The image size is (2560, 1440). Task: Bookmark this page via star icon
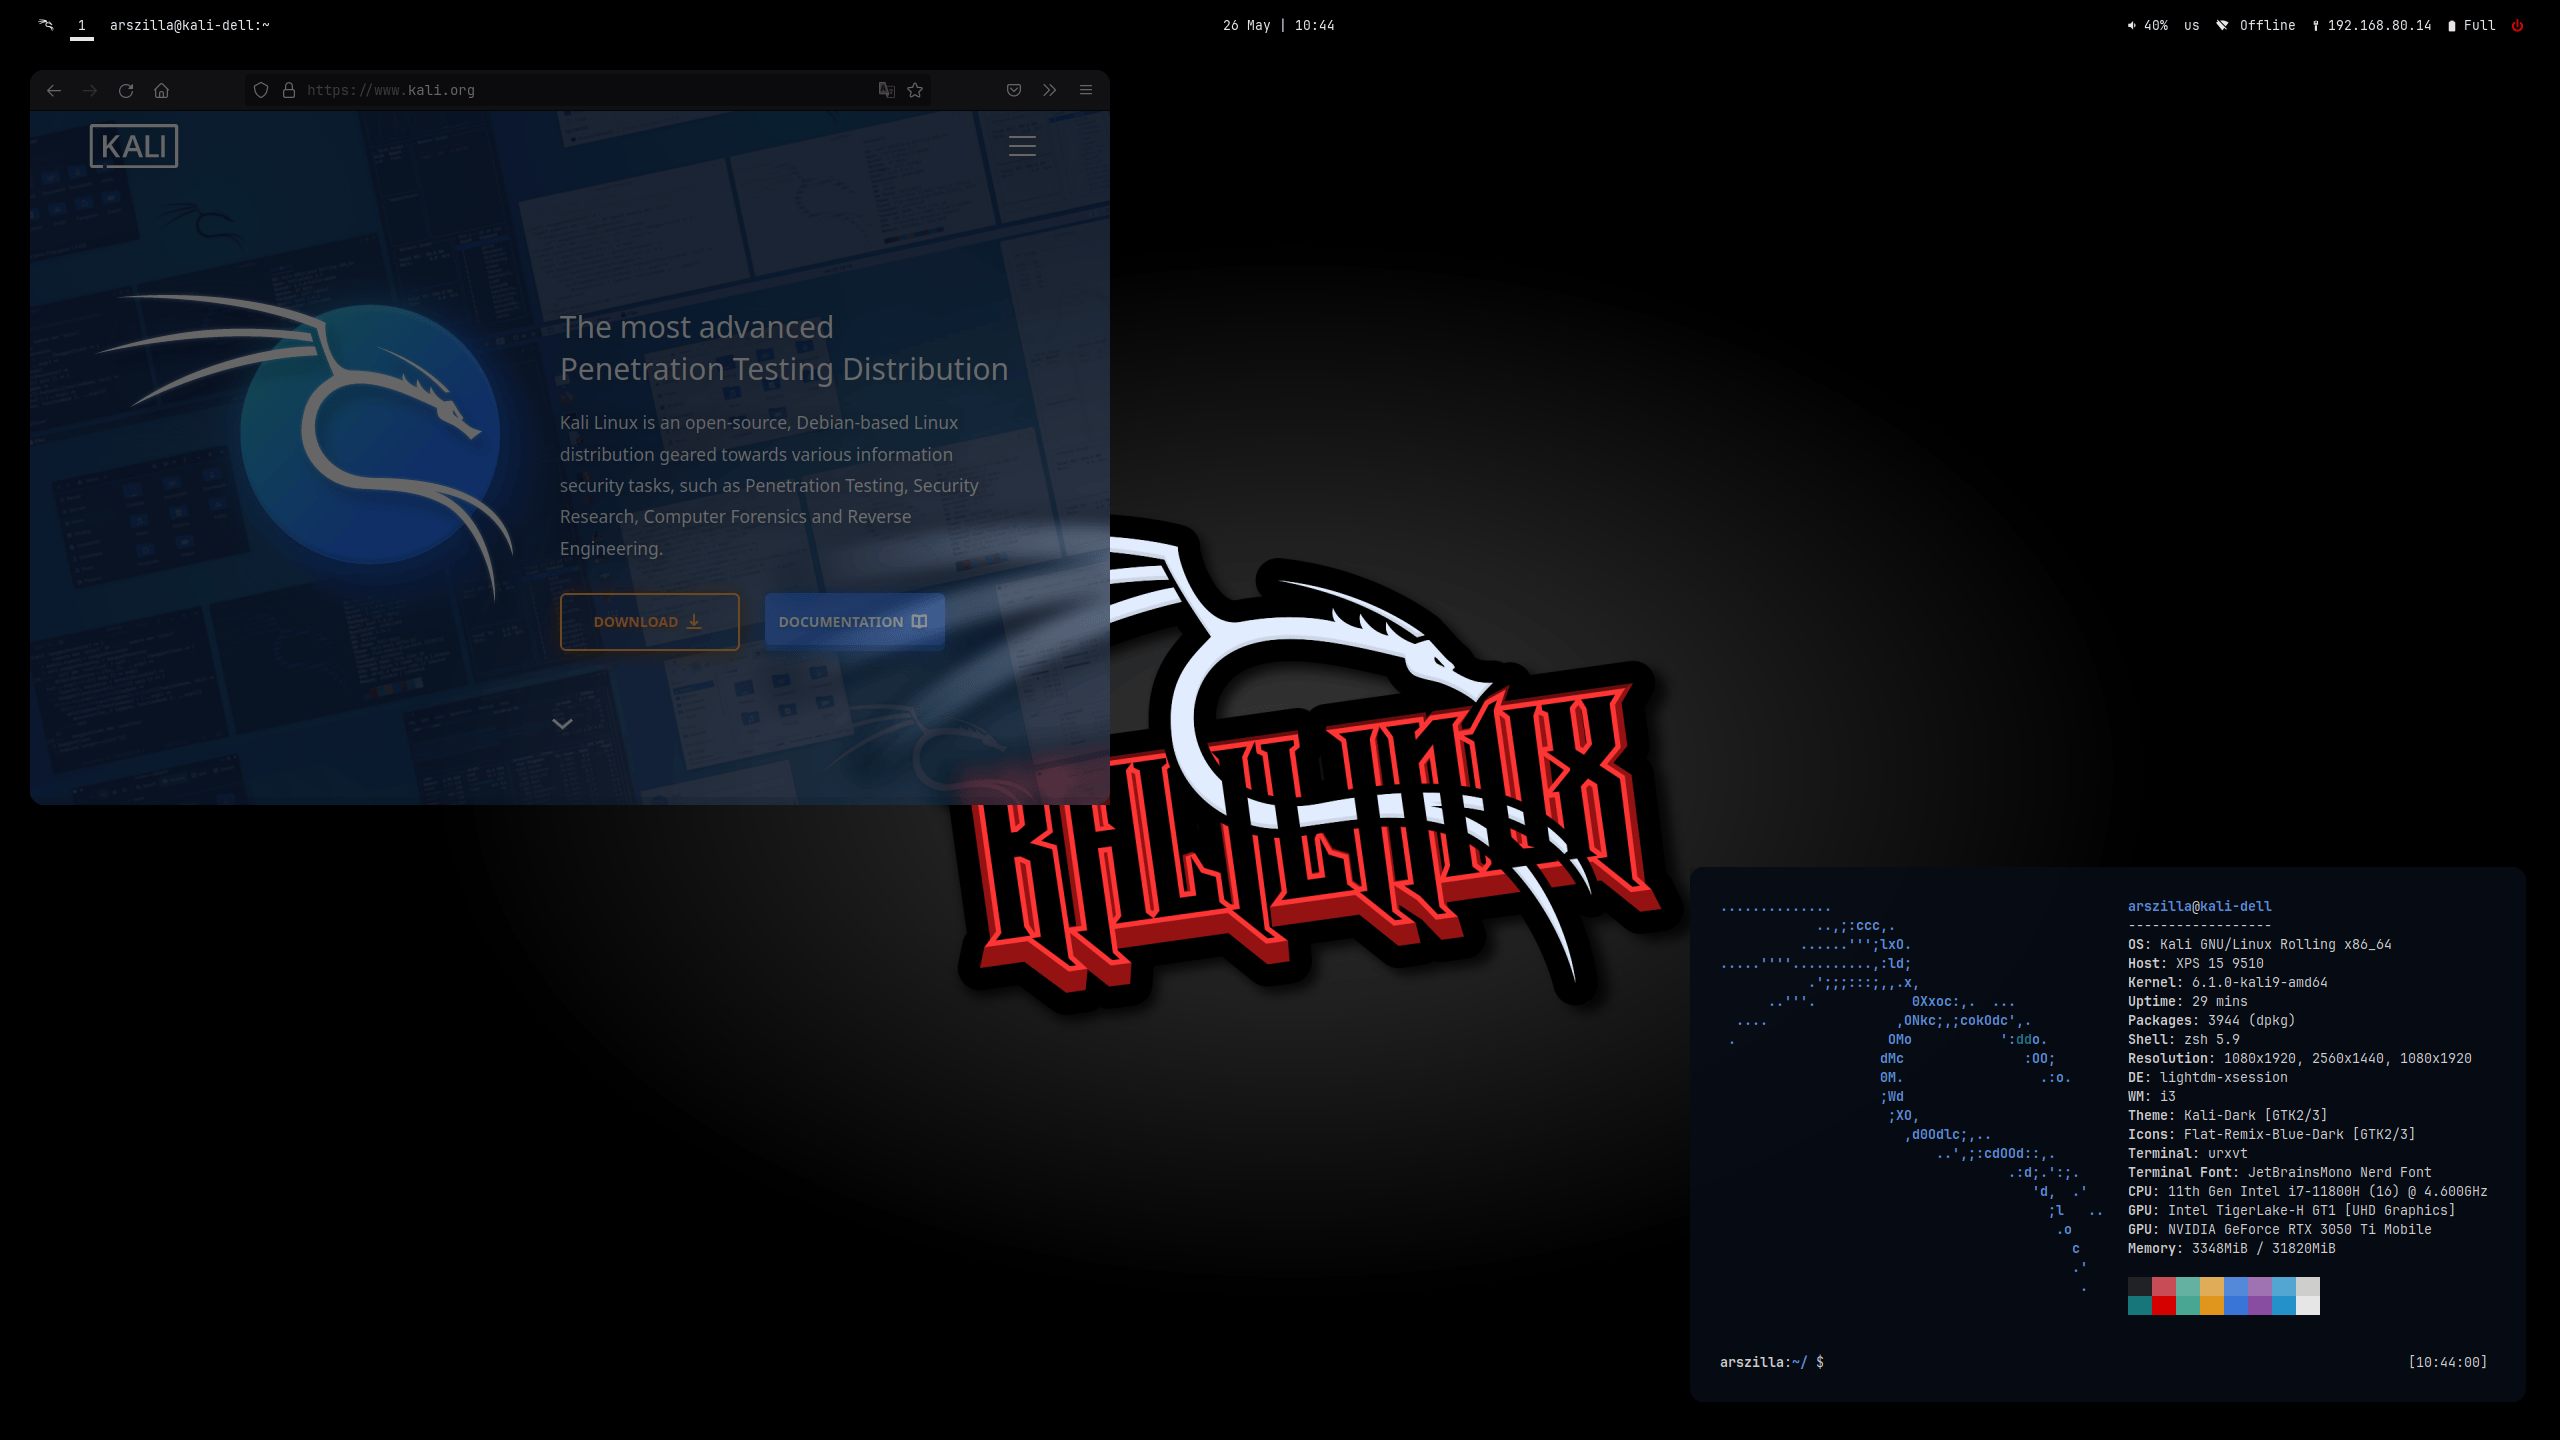(915, 90)
